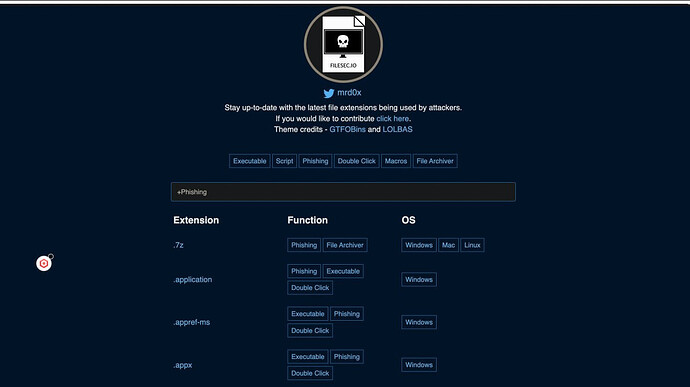Filter by the Executable tag at top
690x387 pixels.
click(x=250, y=161)
